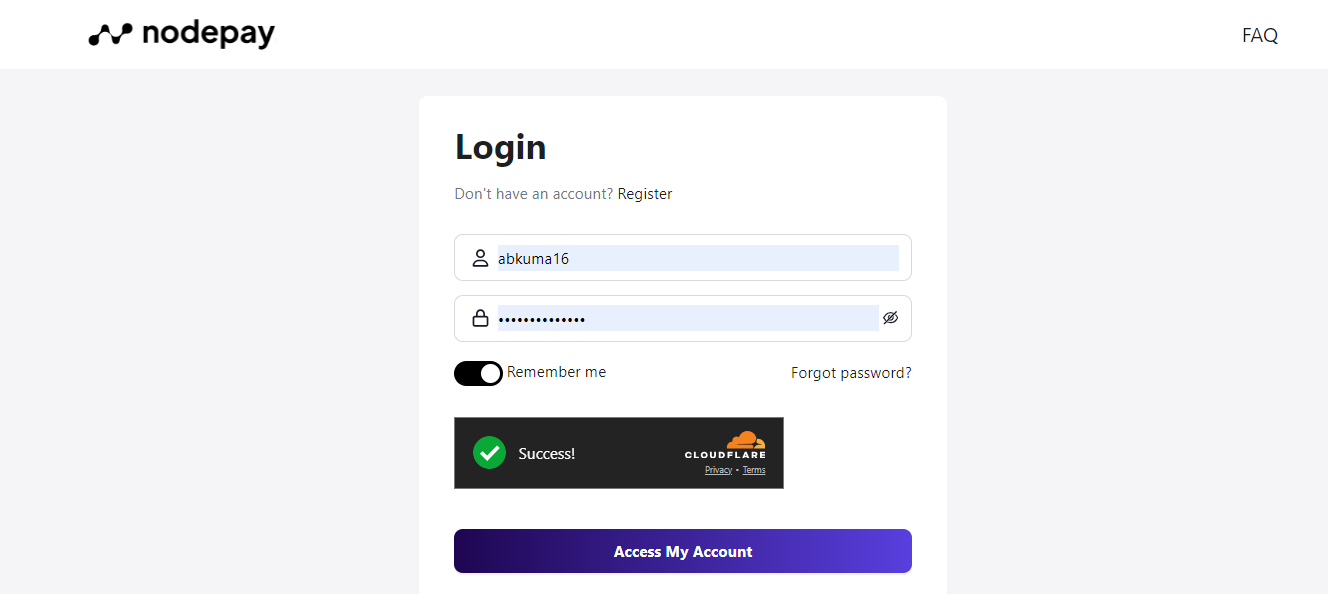
Task: Click the padlock icon in password field
Action: coord(480,317)
